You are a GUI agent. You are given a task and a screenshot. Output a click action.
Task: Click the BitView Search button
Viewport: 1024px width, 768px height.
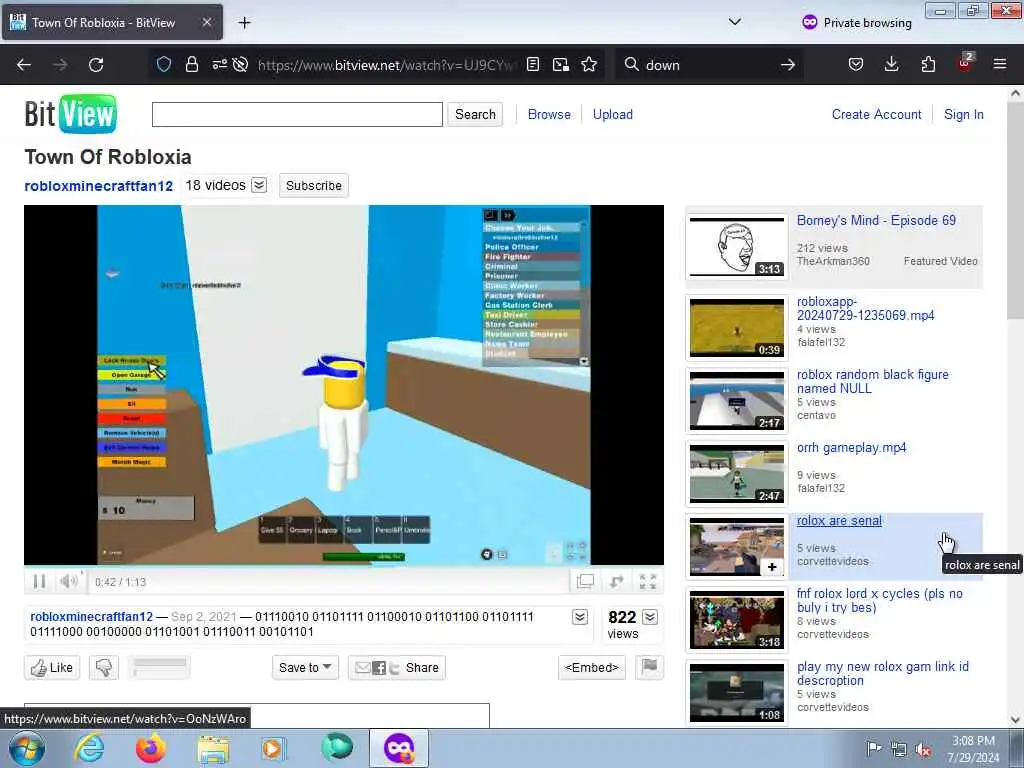pyautogui.click(x=475, y=114)
